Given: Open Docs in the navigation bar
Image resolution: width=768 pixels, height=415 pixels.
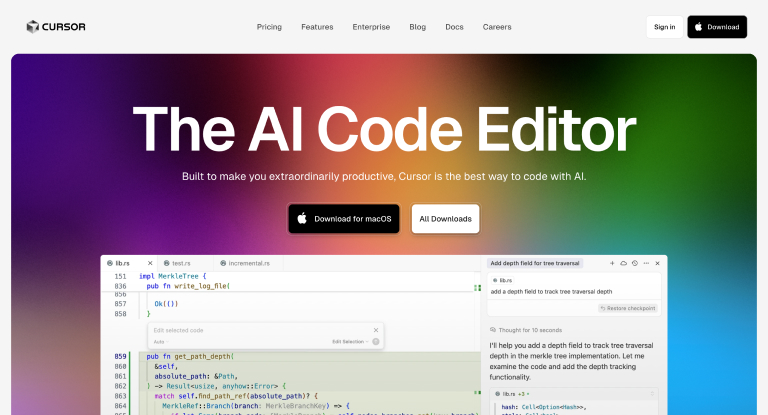Looking at the screenshot, I should [454, 27].
